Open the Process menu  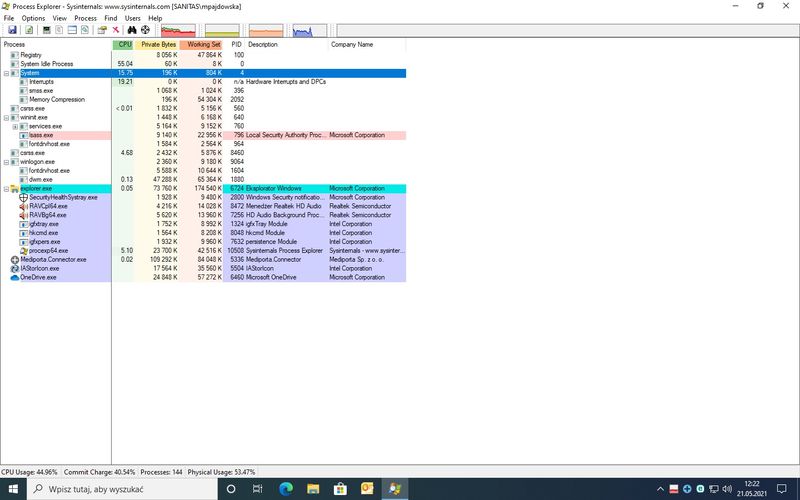click(86, 18)
